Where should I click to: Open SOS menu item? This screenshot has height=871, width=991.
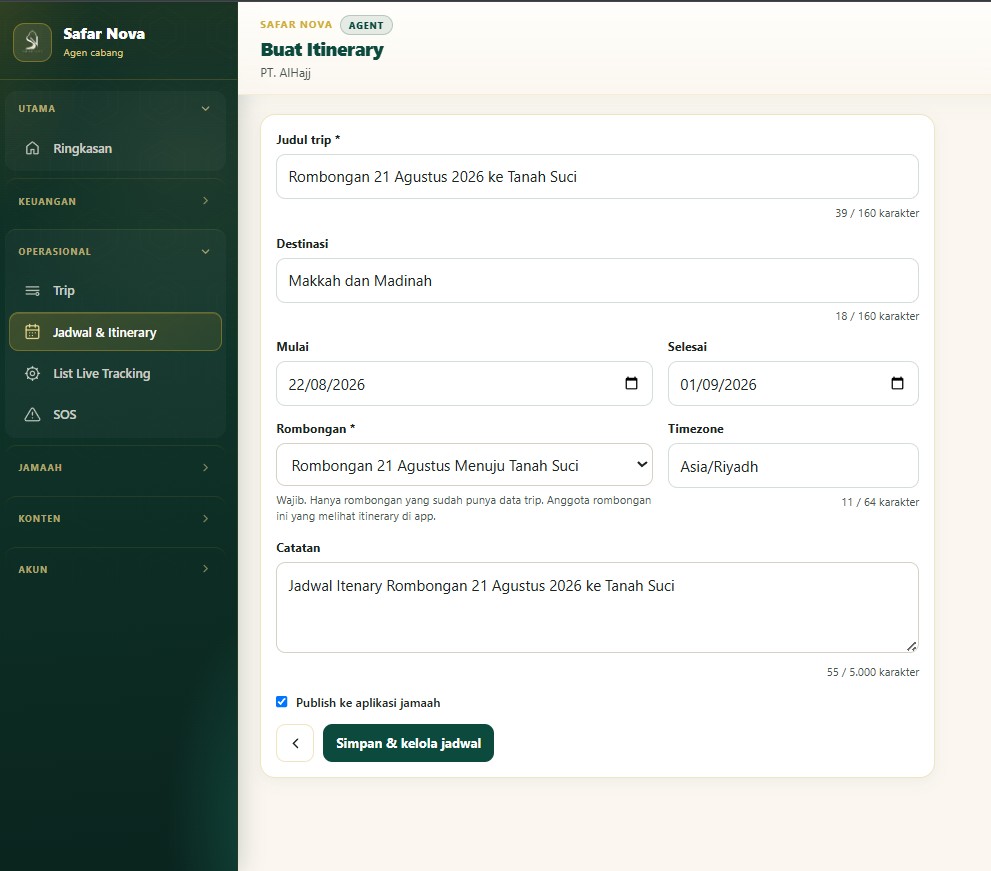116,415
